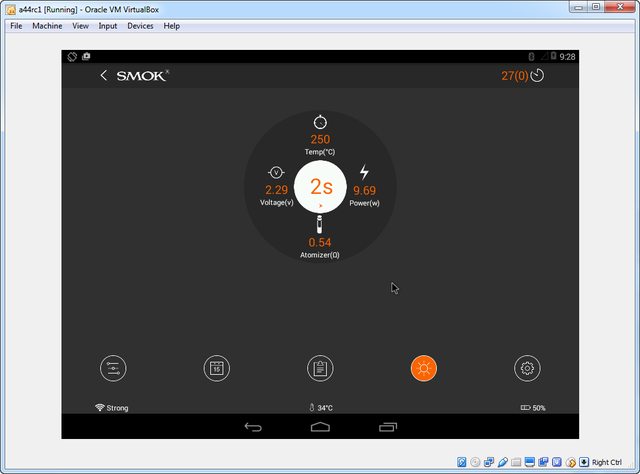Image resolution: width=640 pixels, height=474 pixels.
Task: Click the VirtualBox display monitor icon
Action: (x=530, y=462)
